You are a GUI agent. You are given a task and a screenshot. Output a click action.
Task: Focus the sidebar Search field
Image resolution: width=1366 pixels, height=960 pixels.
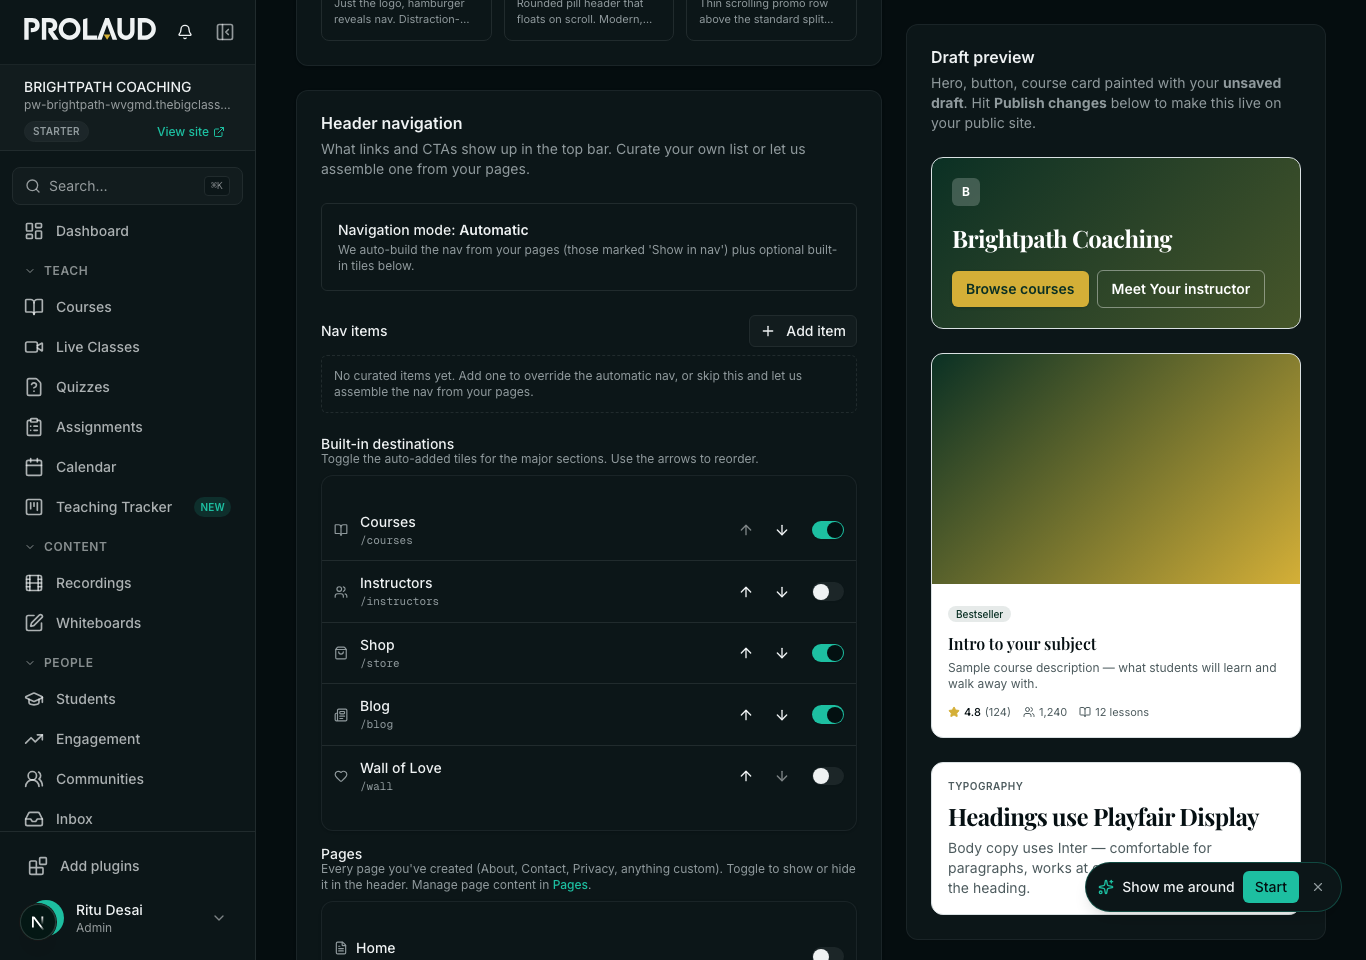(127, 186)
